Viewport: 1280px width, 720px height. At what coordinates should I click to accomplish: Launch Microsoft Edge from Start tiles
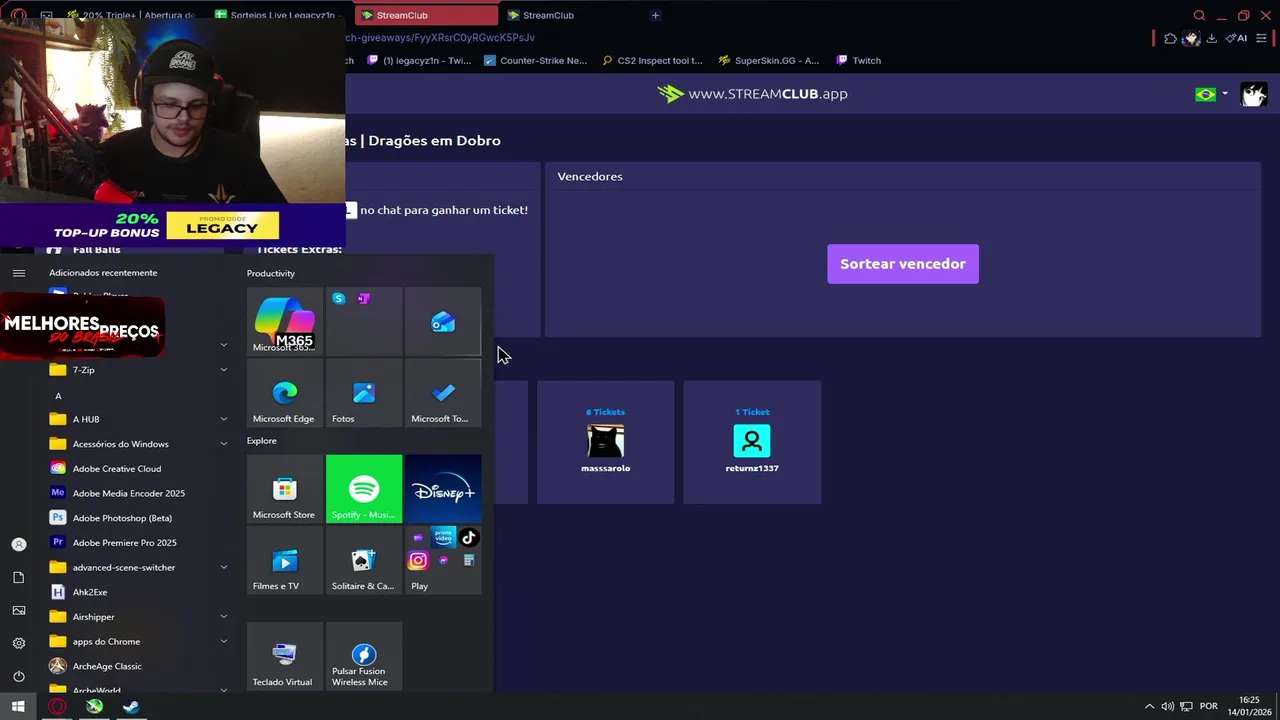point(285,394)
